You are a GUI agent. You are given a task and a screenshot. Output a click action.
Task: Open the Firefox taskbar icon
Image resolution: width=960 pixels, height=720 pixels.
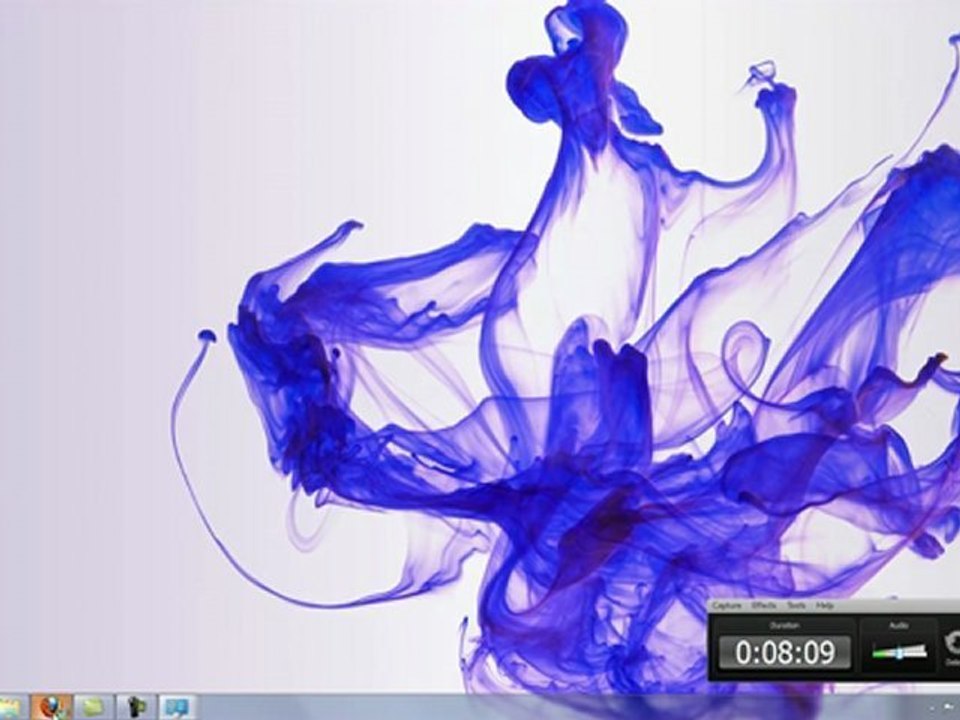51,707
